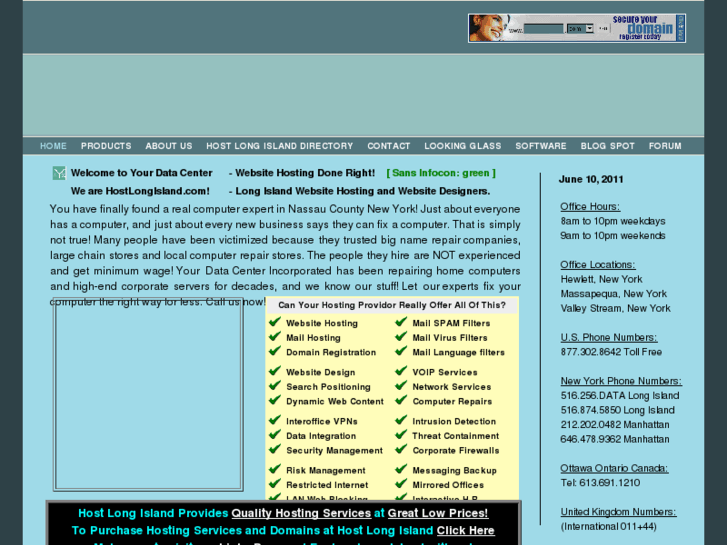727x545 pixels.
Task: Click the Data Integration feature item
Action: click(x=321, y=436)
